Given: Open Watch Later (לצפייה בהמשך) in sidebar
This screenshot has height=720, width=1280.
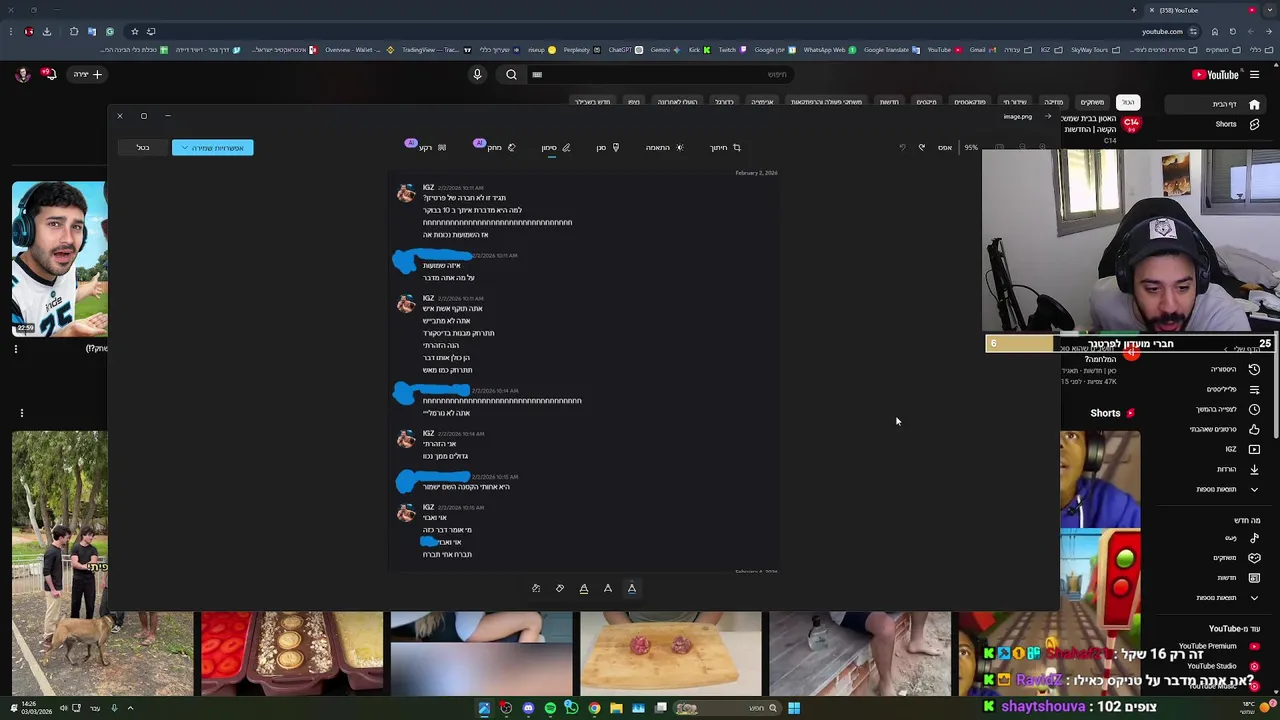Looking at the screenshot, I should (1228, 409).
